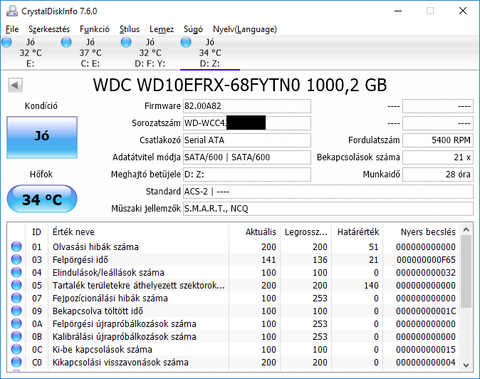480x379 pixels.
Task: Select Fejpozícionálási hibák száma attribute name
Action: [x=110, y=298]
